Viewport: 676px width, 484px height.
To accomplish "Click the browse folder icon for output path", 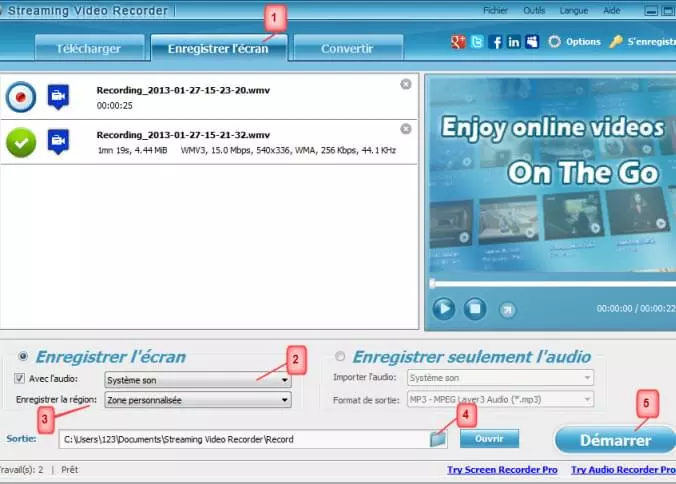I will coord(438,440).
